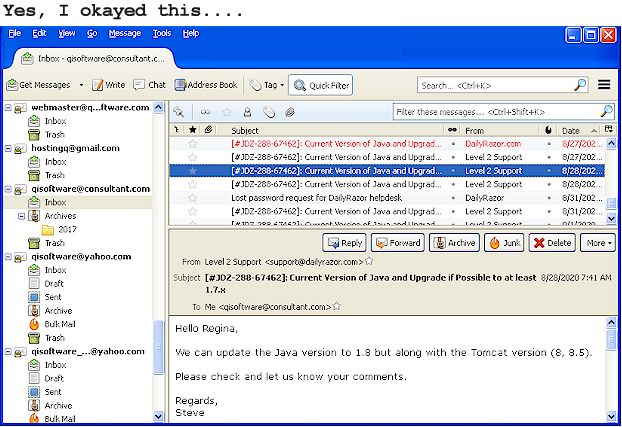Click the global Search field

[502, 85]
